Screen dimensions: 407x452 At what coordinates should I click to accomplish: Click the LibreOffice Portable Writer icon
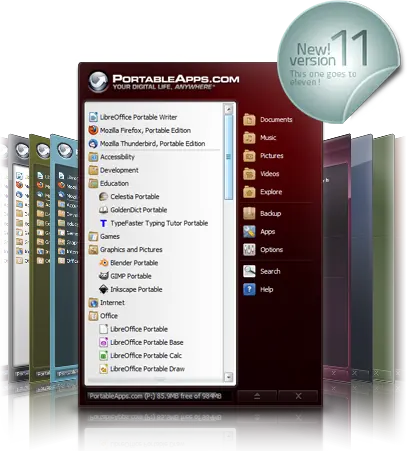click(x=93, y=117)
